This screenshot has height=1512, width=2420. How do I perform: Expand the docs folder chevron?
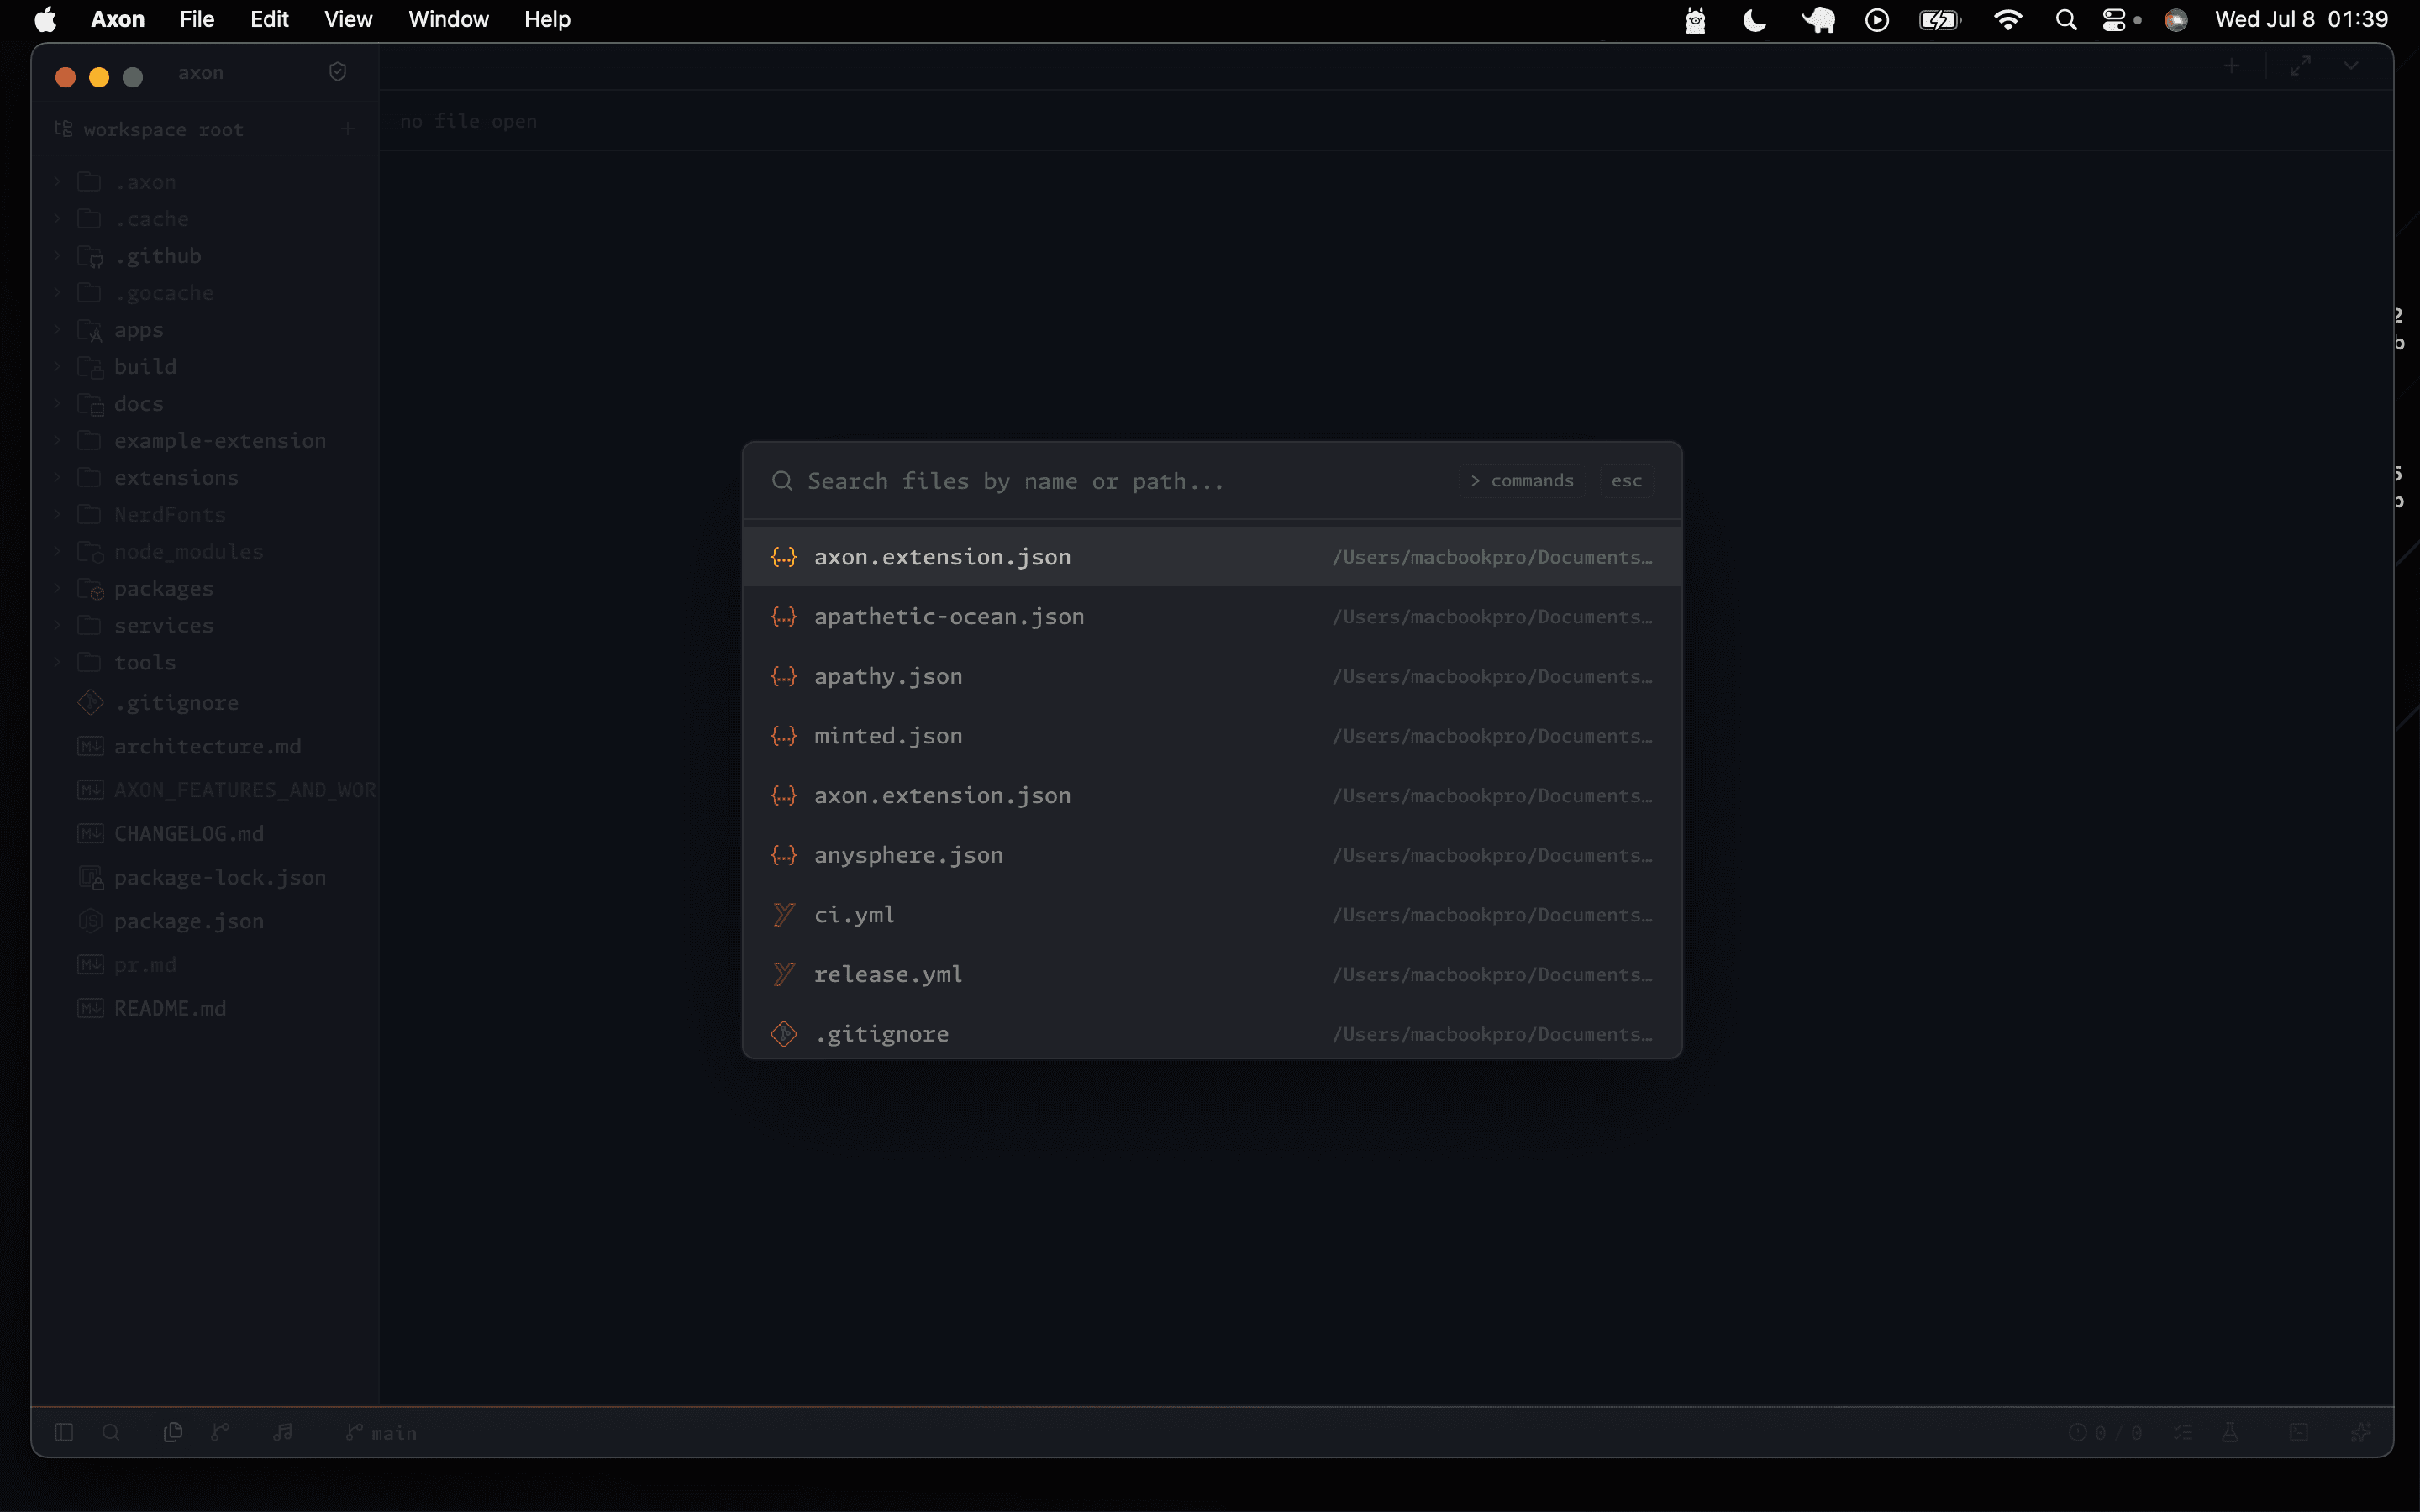tap(57, 404)
